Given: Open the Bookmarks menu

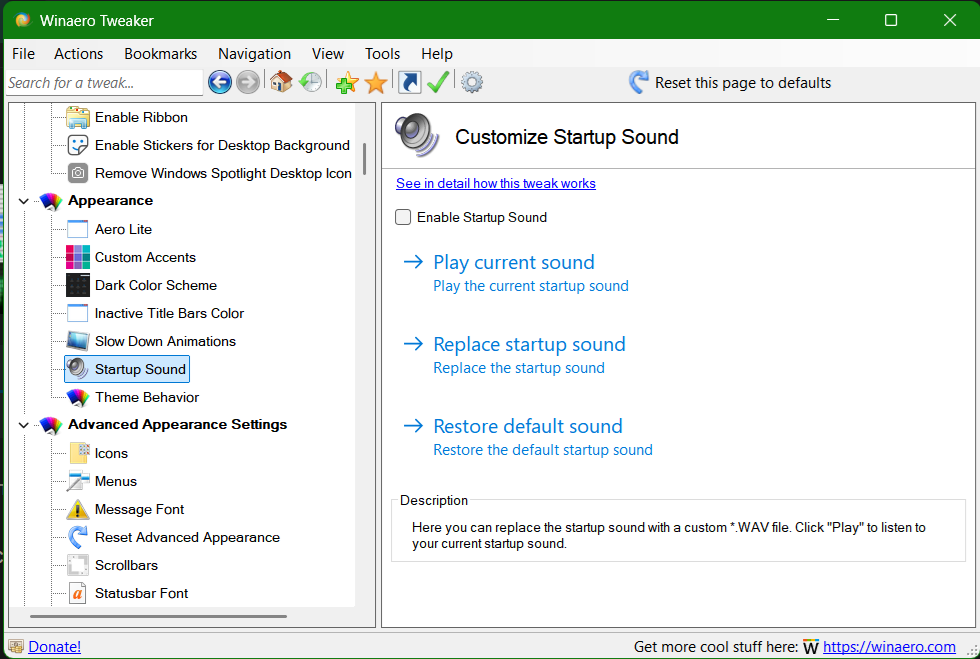Looking at the screenshot, I should point(161,54).
